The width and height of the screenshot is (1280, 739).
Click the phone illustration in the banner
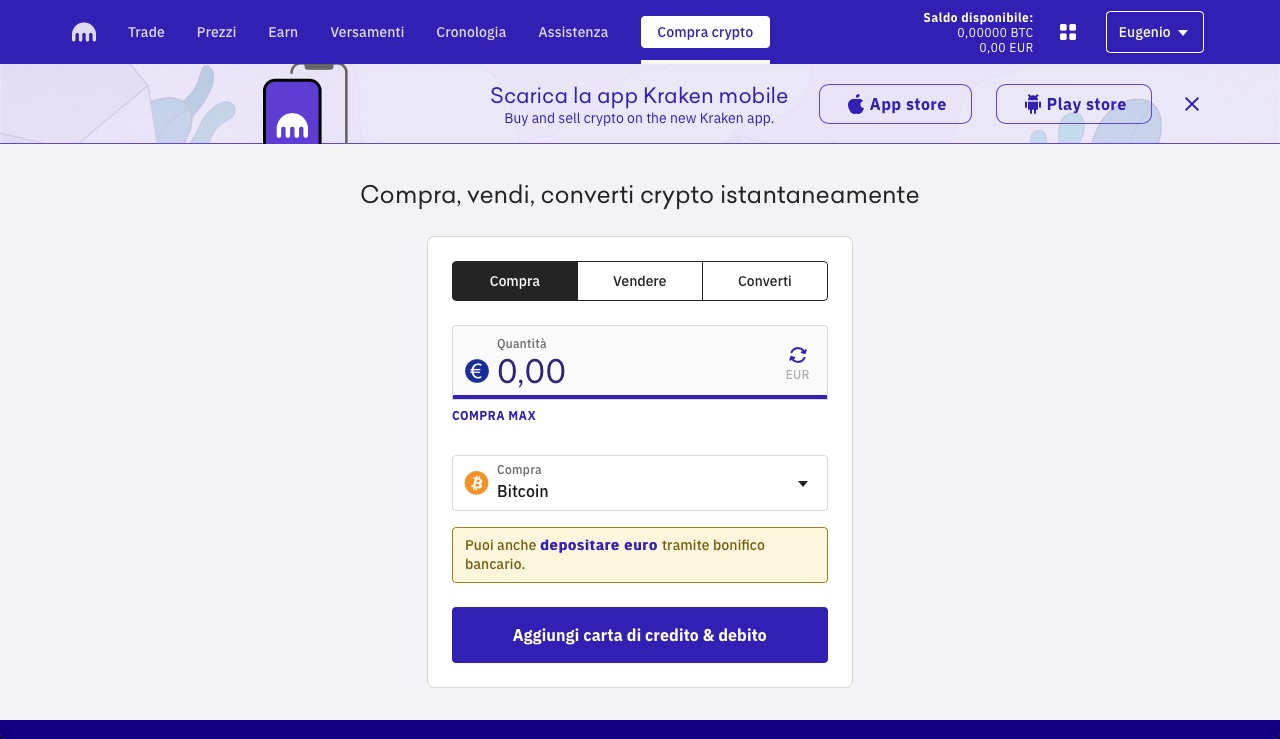click(x=304, y=104)
